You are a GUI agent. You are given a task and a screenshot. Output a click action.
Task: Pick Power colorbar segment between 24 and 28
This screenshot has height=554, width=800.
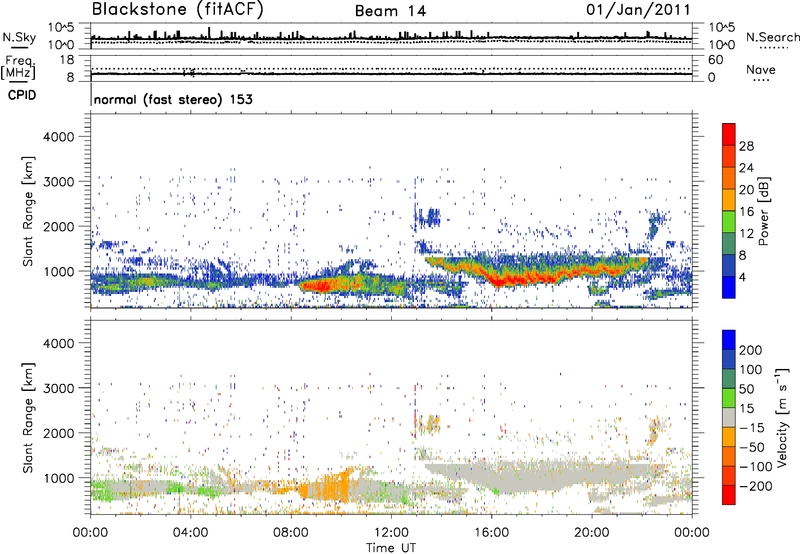coord(729,156)
